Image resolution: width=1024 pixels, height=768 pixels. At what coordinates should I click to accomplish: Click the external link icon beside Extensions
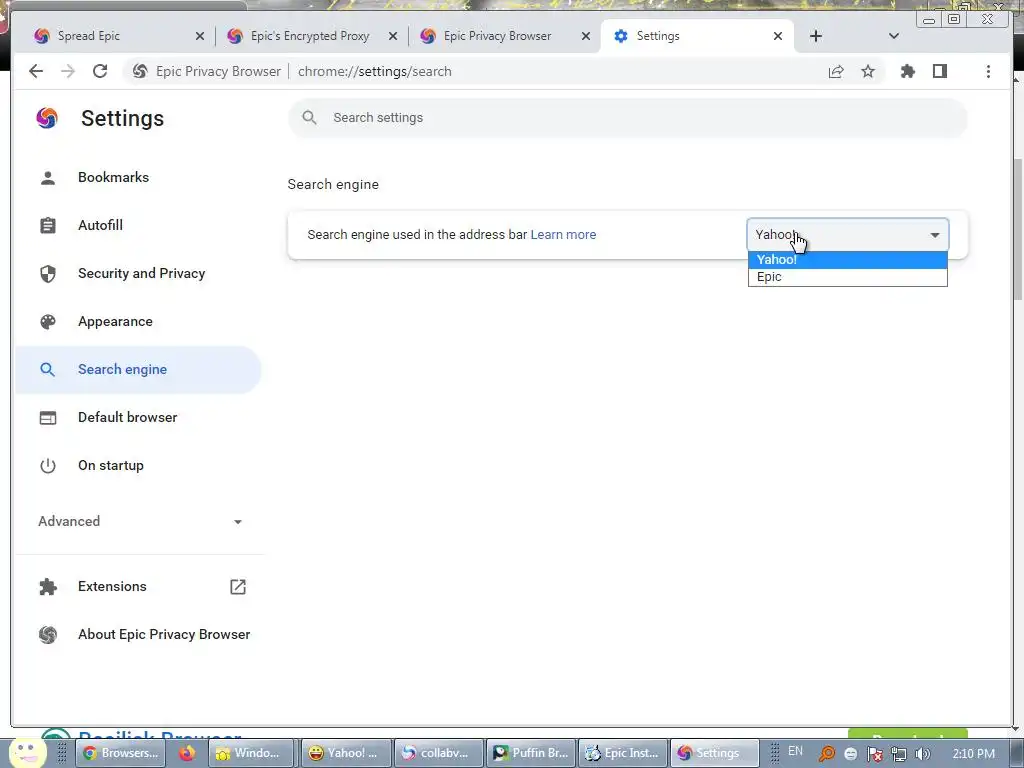tap(238, 586)
